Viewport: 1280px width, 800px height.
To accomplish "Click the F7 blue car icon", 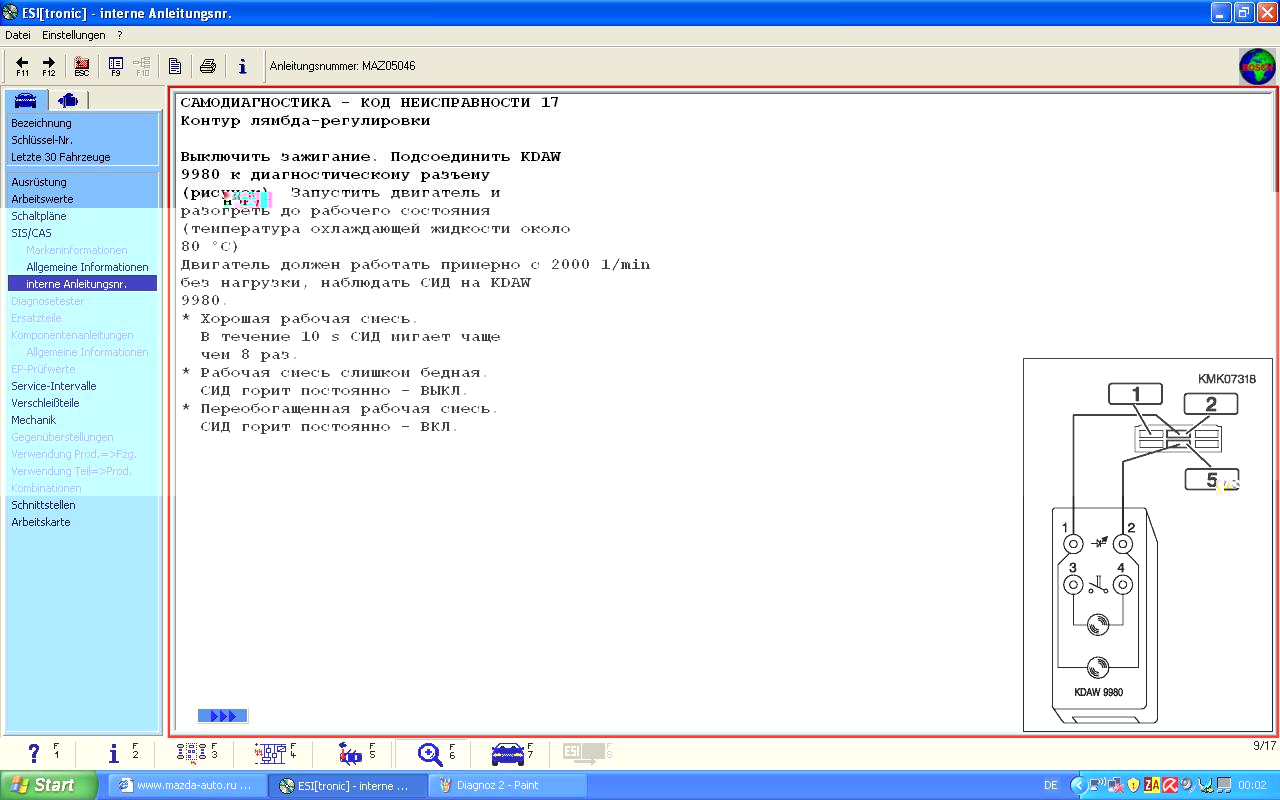I will pos(508,754).
